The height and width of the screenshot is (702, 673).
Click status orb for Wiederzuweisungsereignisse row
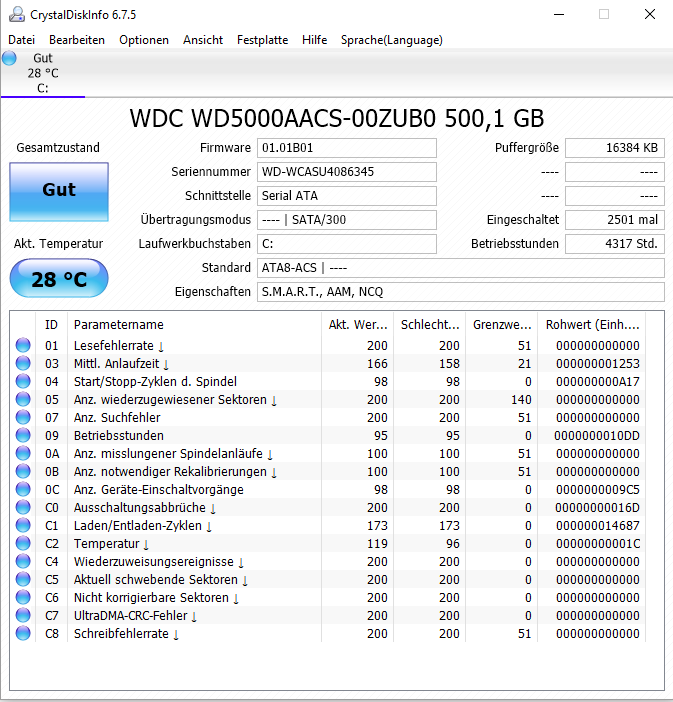[x=23, y=561]
